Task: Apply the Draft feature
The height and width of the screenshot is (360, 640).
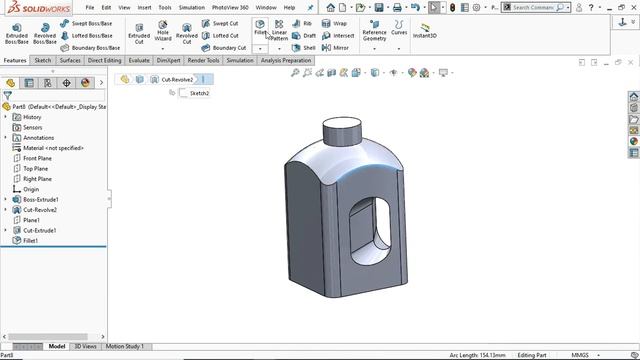Action: (304, 36)
